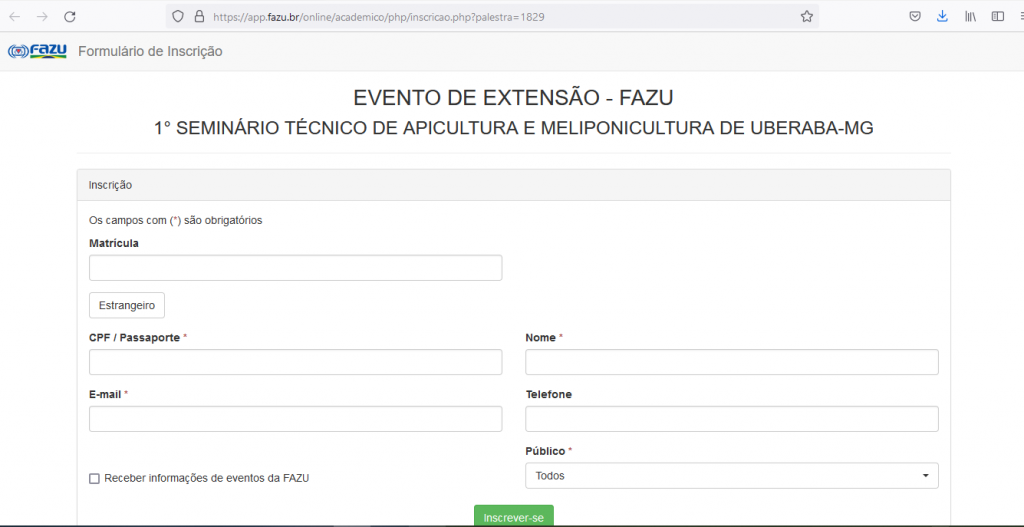This screenshot has height=527, width=1024.
Task: Select the Nome text field
Action: pos(731,362)
